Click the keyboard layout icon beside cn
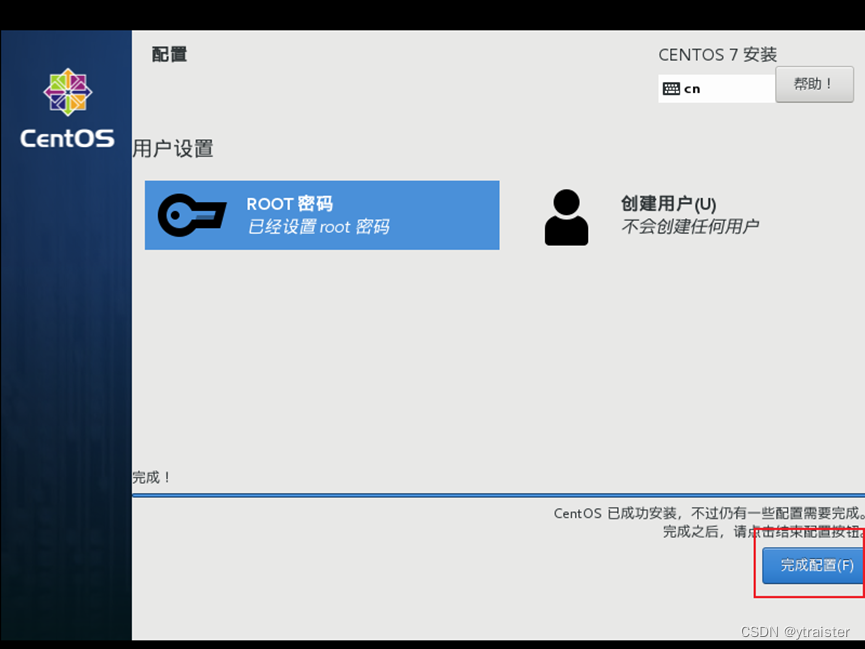Screen dimensions: 865x649 point(671,89)
